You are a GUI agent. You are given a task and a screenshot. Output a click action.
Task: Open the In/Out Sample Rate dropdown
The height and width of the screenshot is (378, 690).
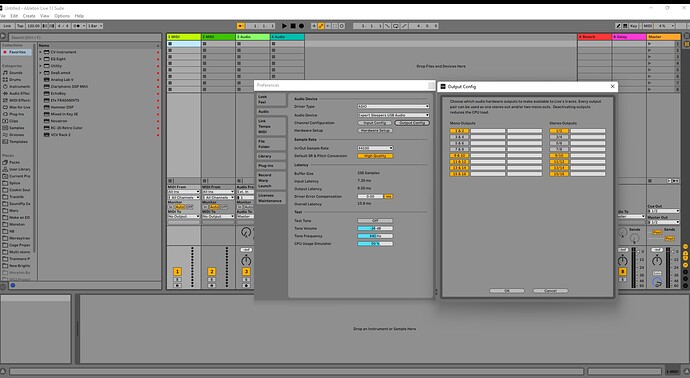click(375, 148)
